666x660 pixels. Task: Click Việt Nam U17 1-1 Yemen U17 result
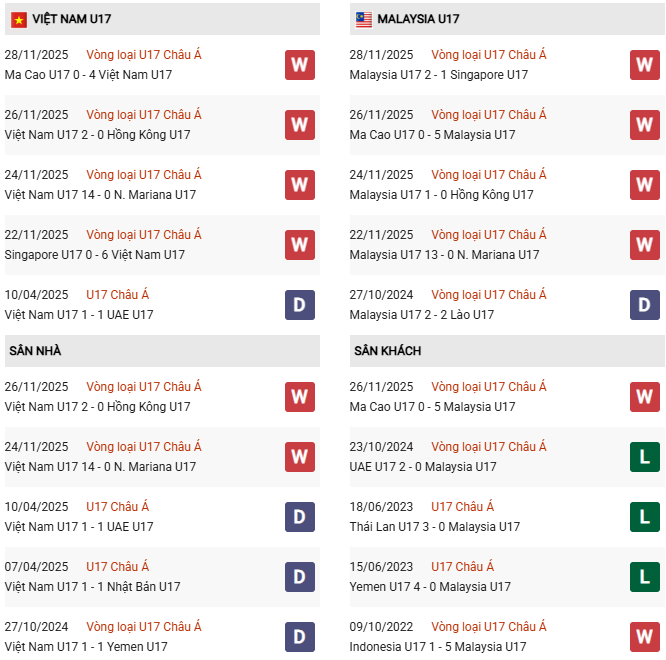[86, 647]
